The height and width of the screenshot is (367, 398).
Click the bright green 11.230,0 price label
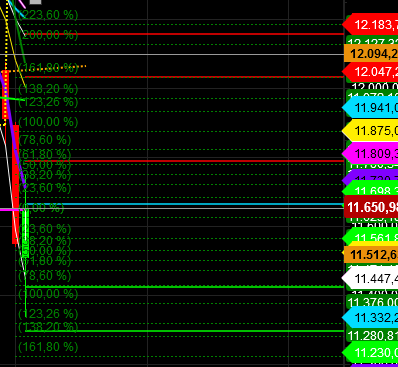(371, 352)
